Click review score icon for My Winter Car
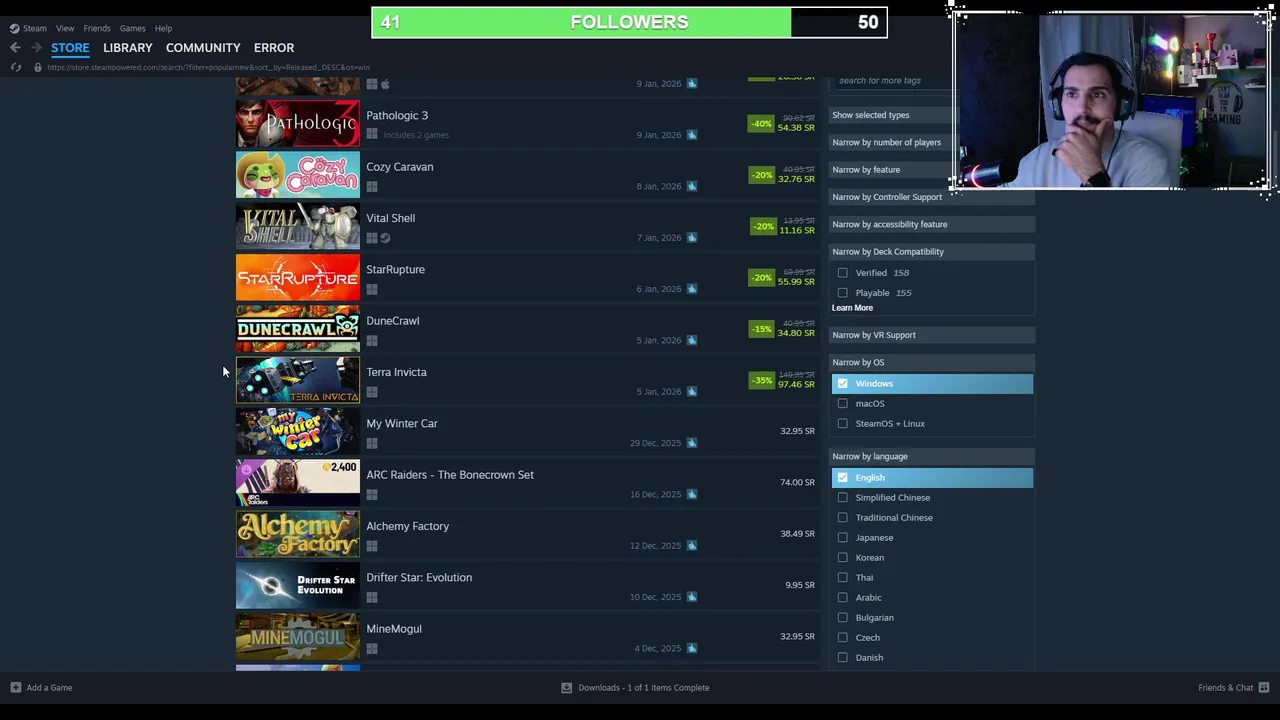Screen dimensions: 1280x720 (692, 443)
